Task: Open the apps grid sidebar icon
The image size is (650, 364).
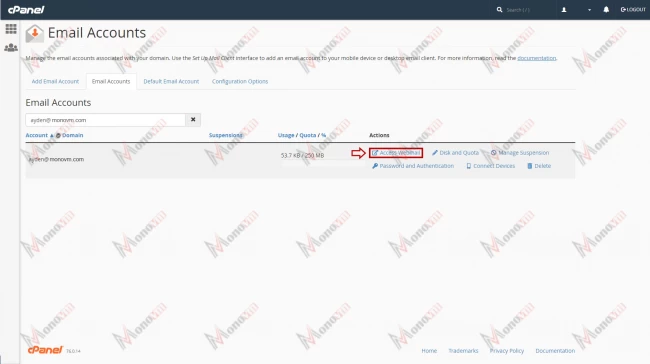Action: tap(11, 29)
